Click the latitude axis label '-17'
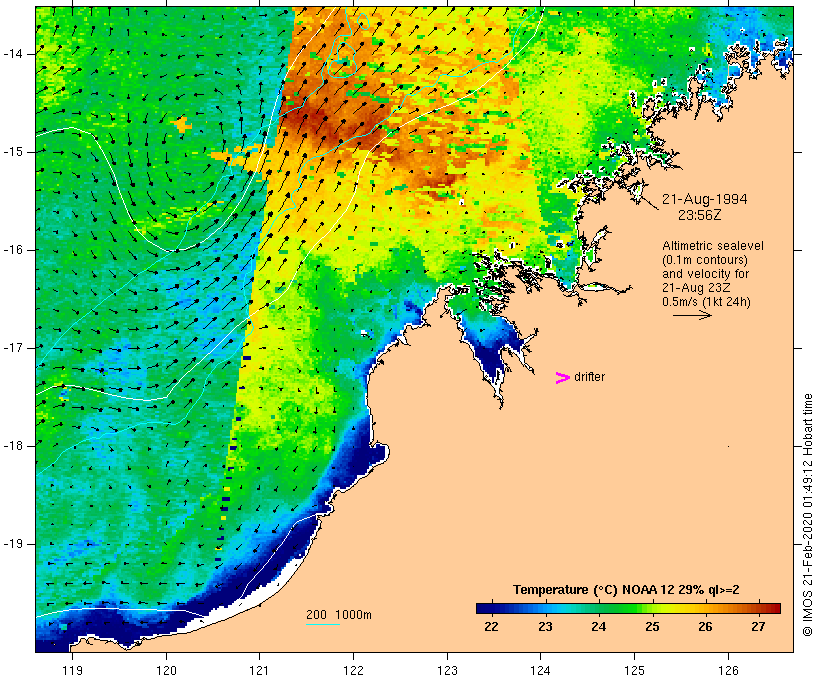 [13, 348]
